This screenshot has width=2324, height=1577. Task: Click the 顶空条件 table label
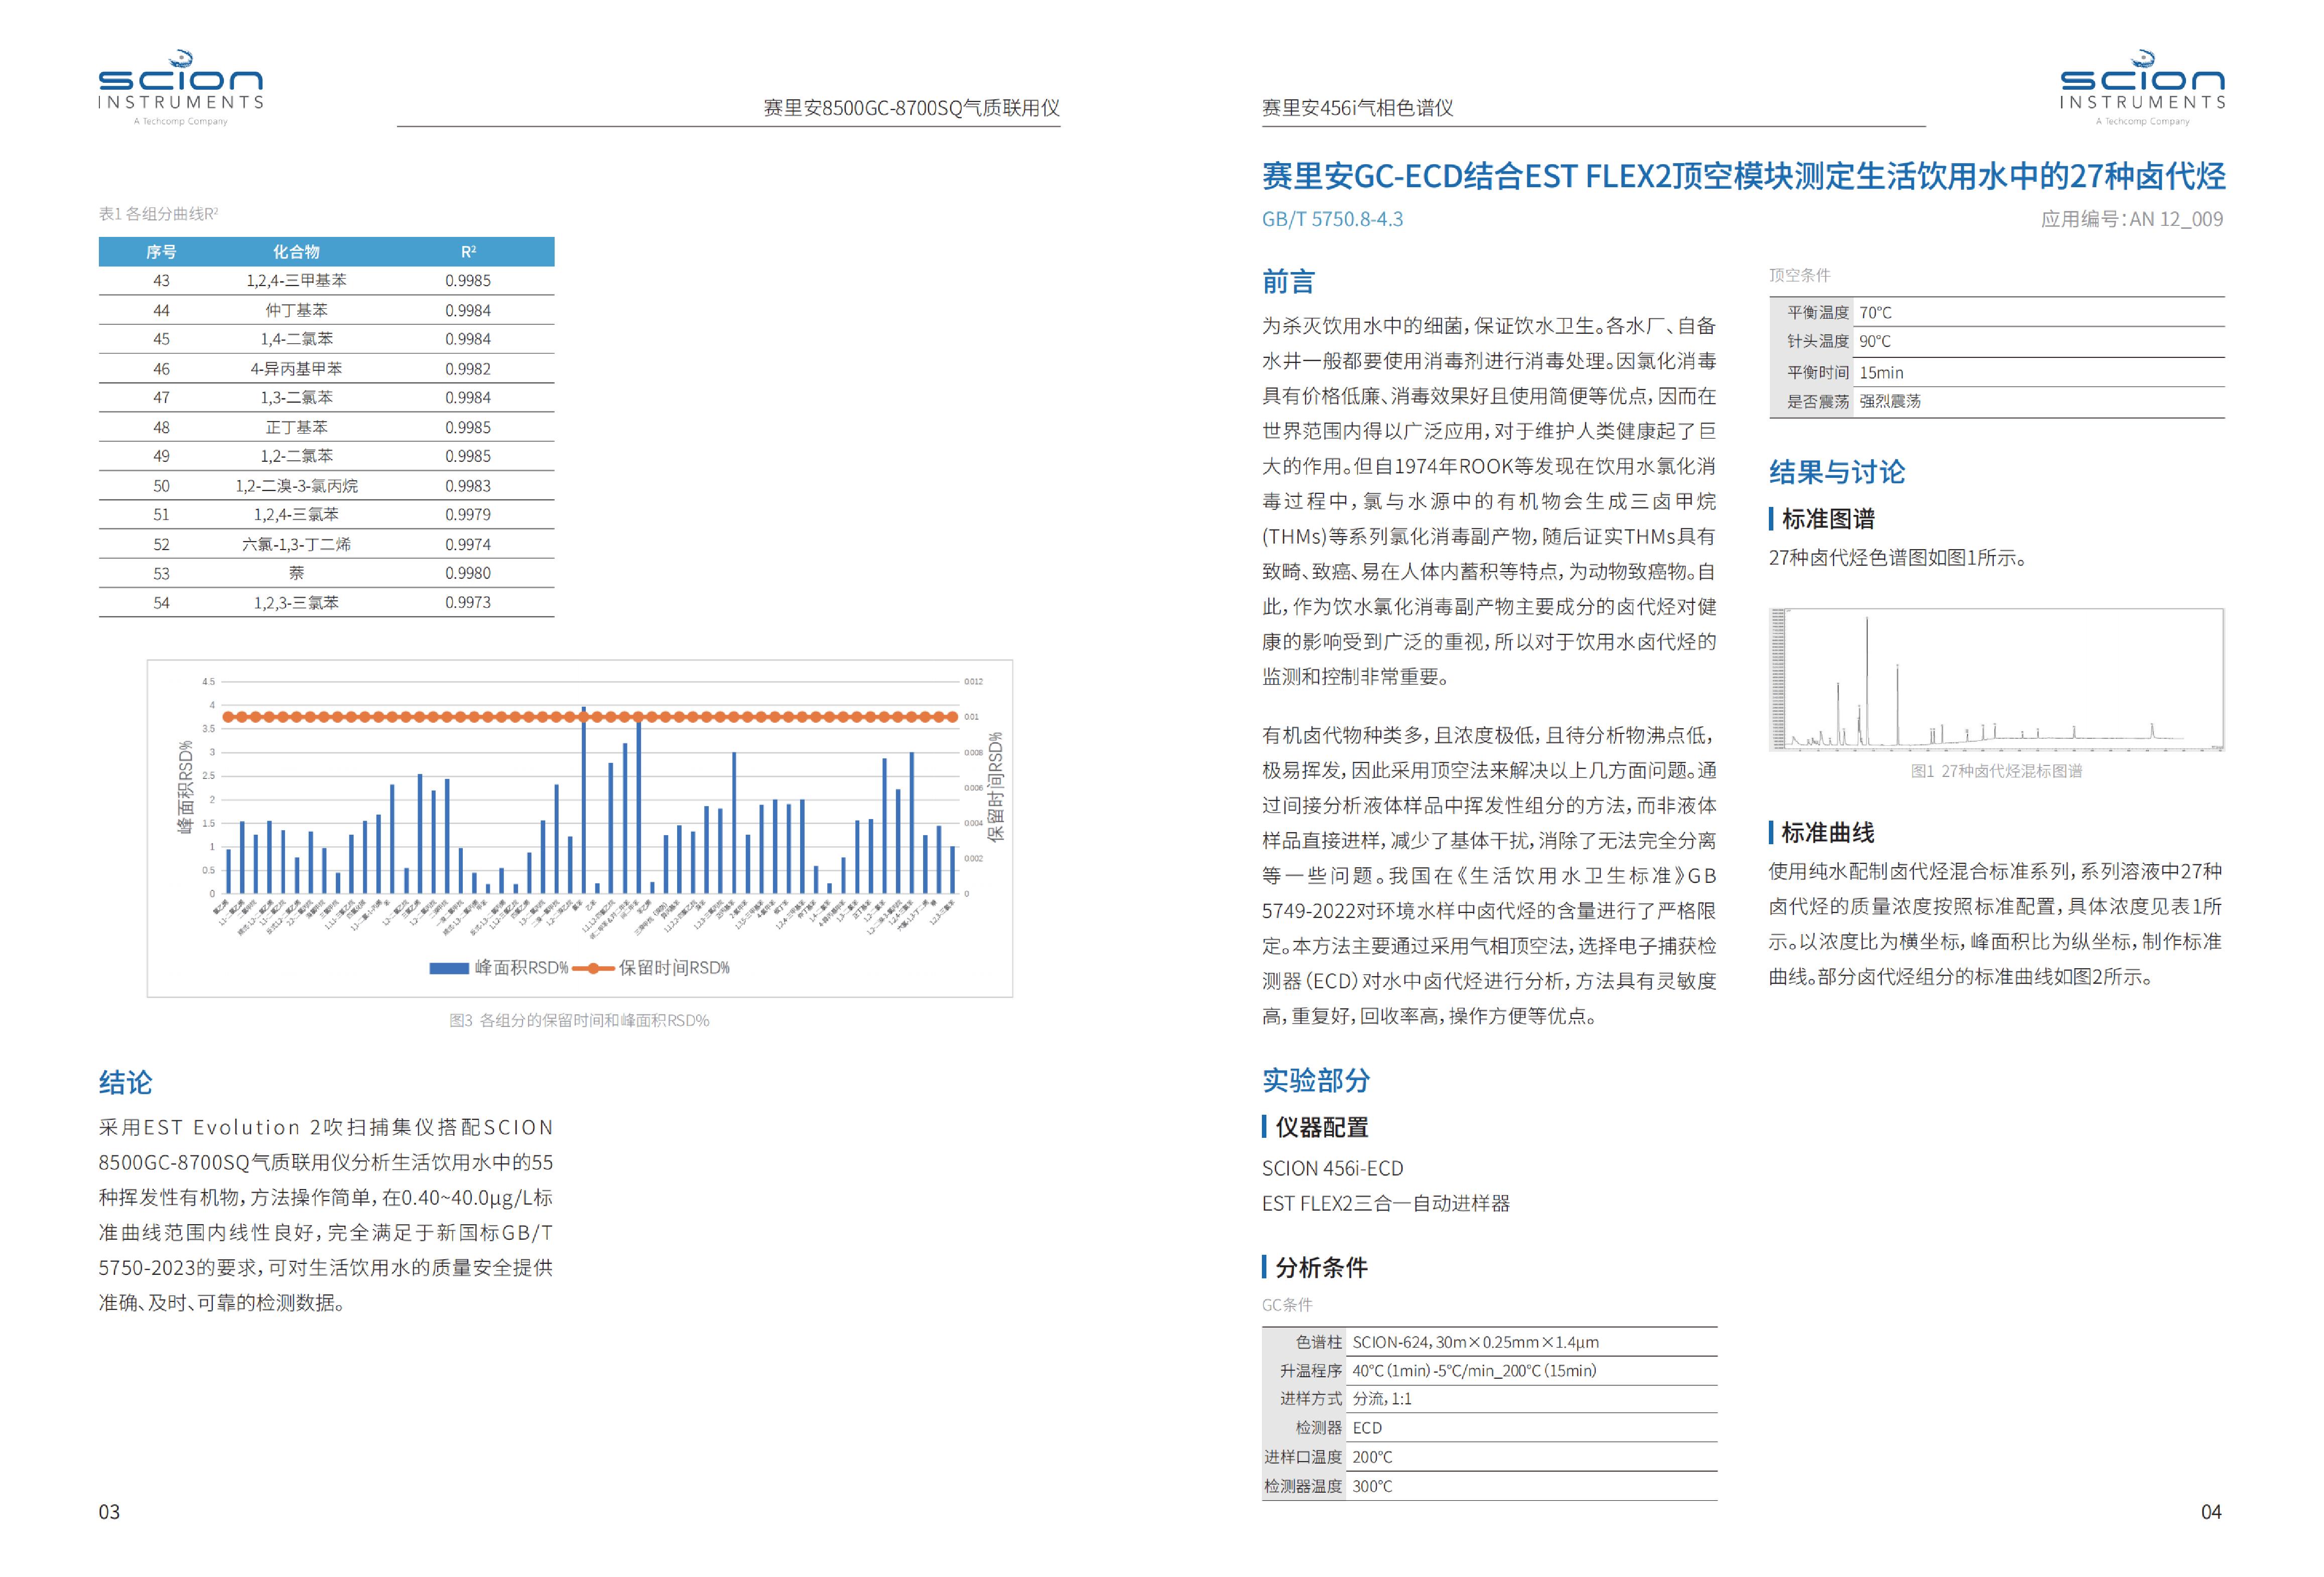(1800, 275)
